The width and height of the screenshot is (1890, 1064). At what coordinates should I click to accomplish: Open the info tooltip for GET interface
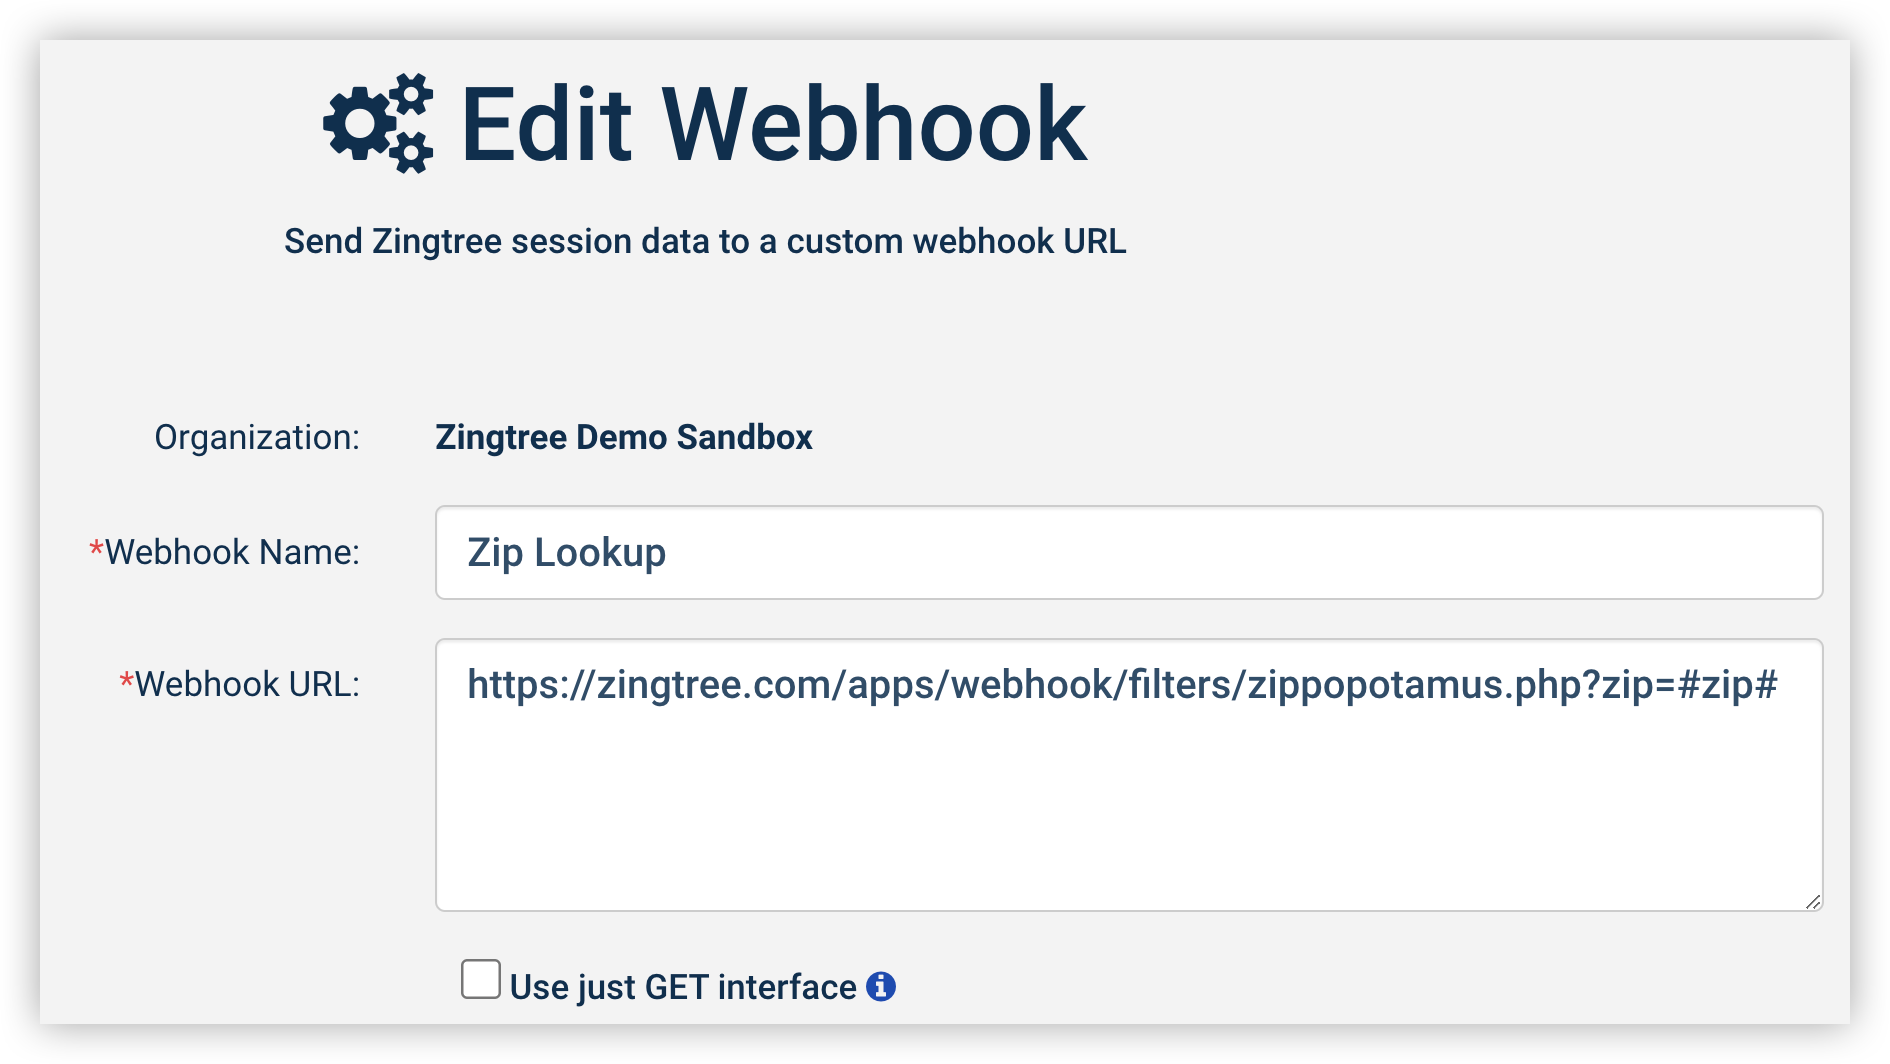(x=879, y=986)
